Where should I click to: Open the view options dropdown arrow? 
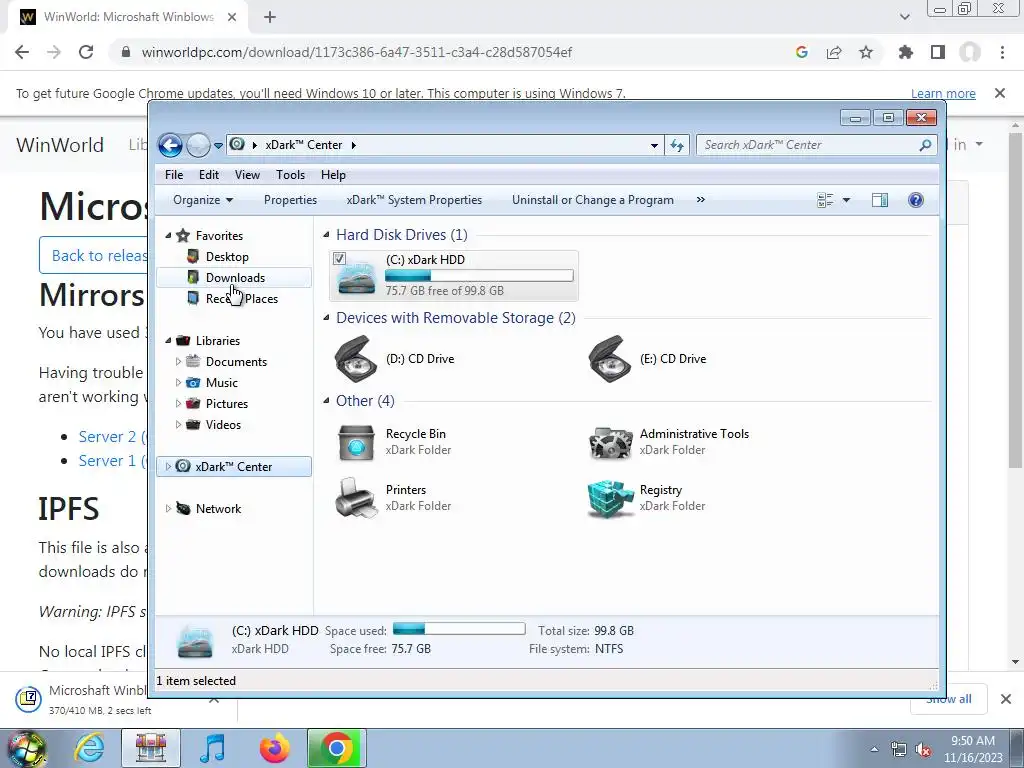click(x=846, y=200)
